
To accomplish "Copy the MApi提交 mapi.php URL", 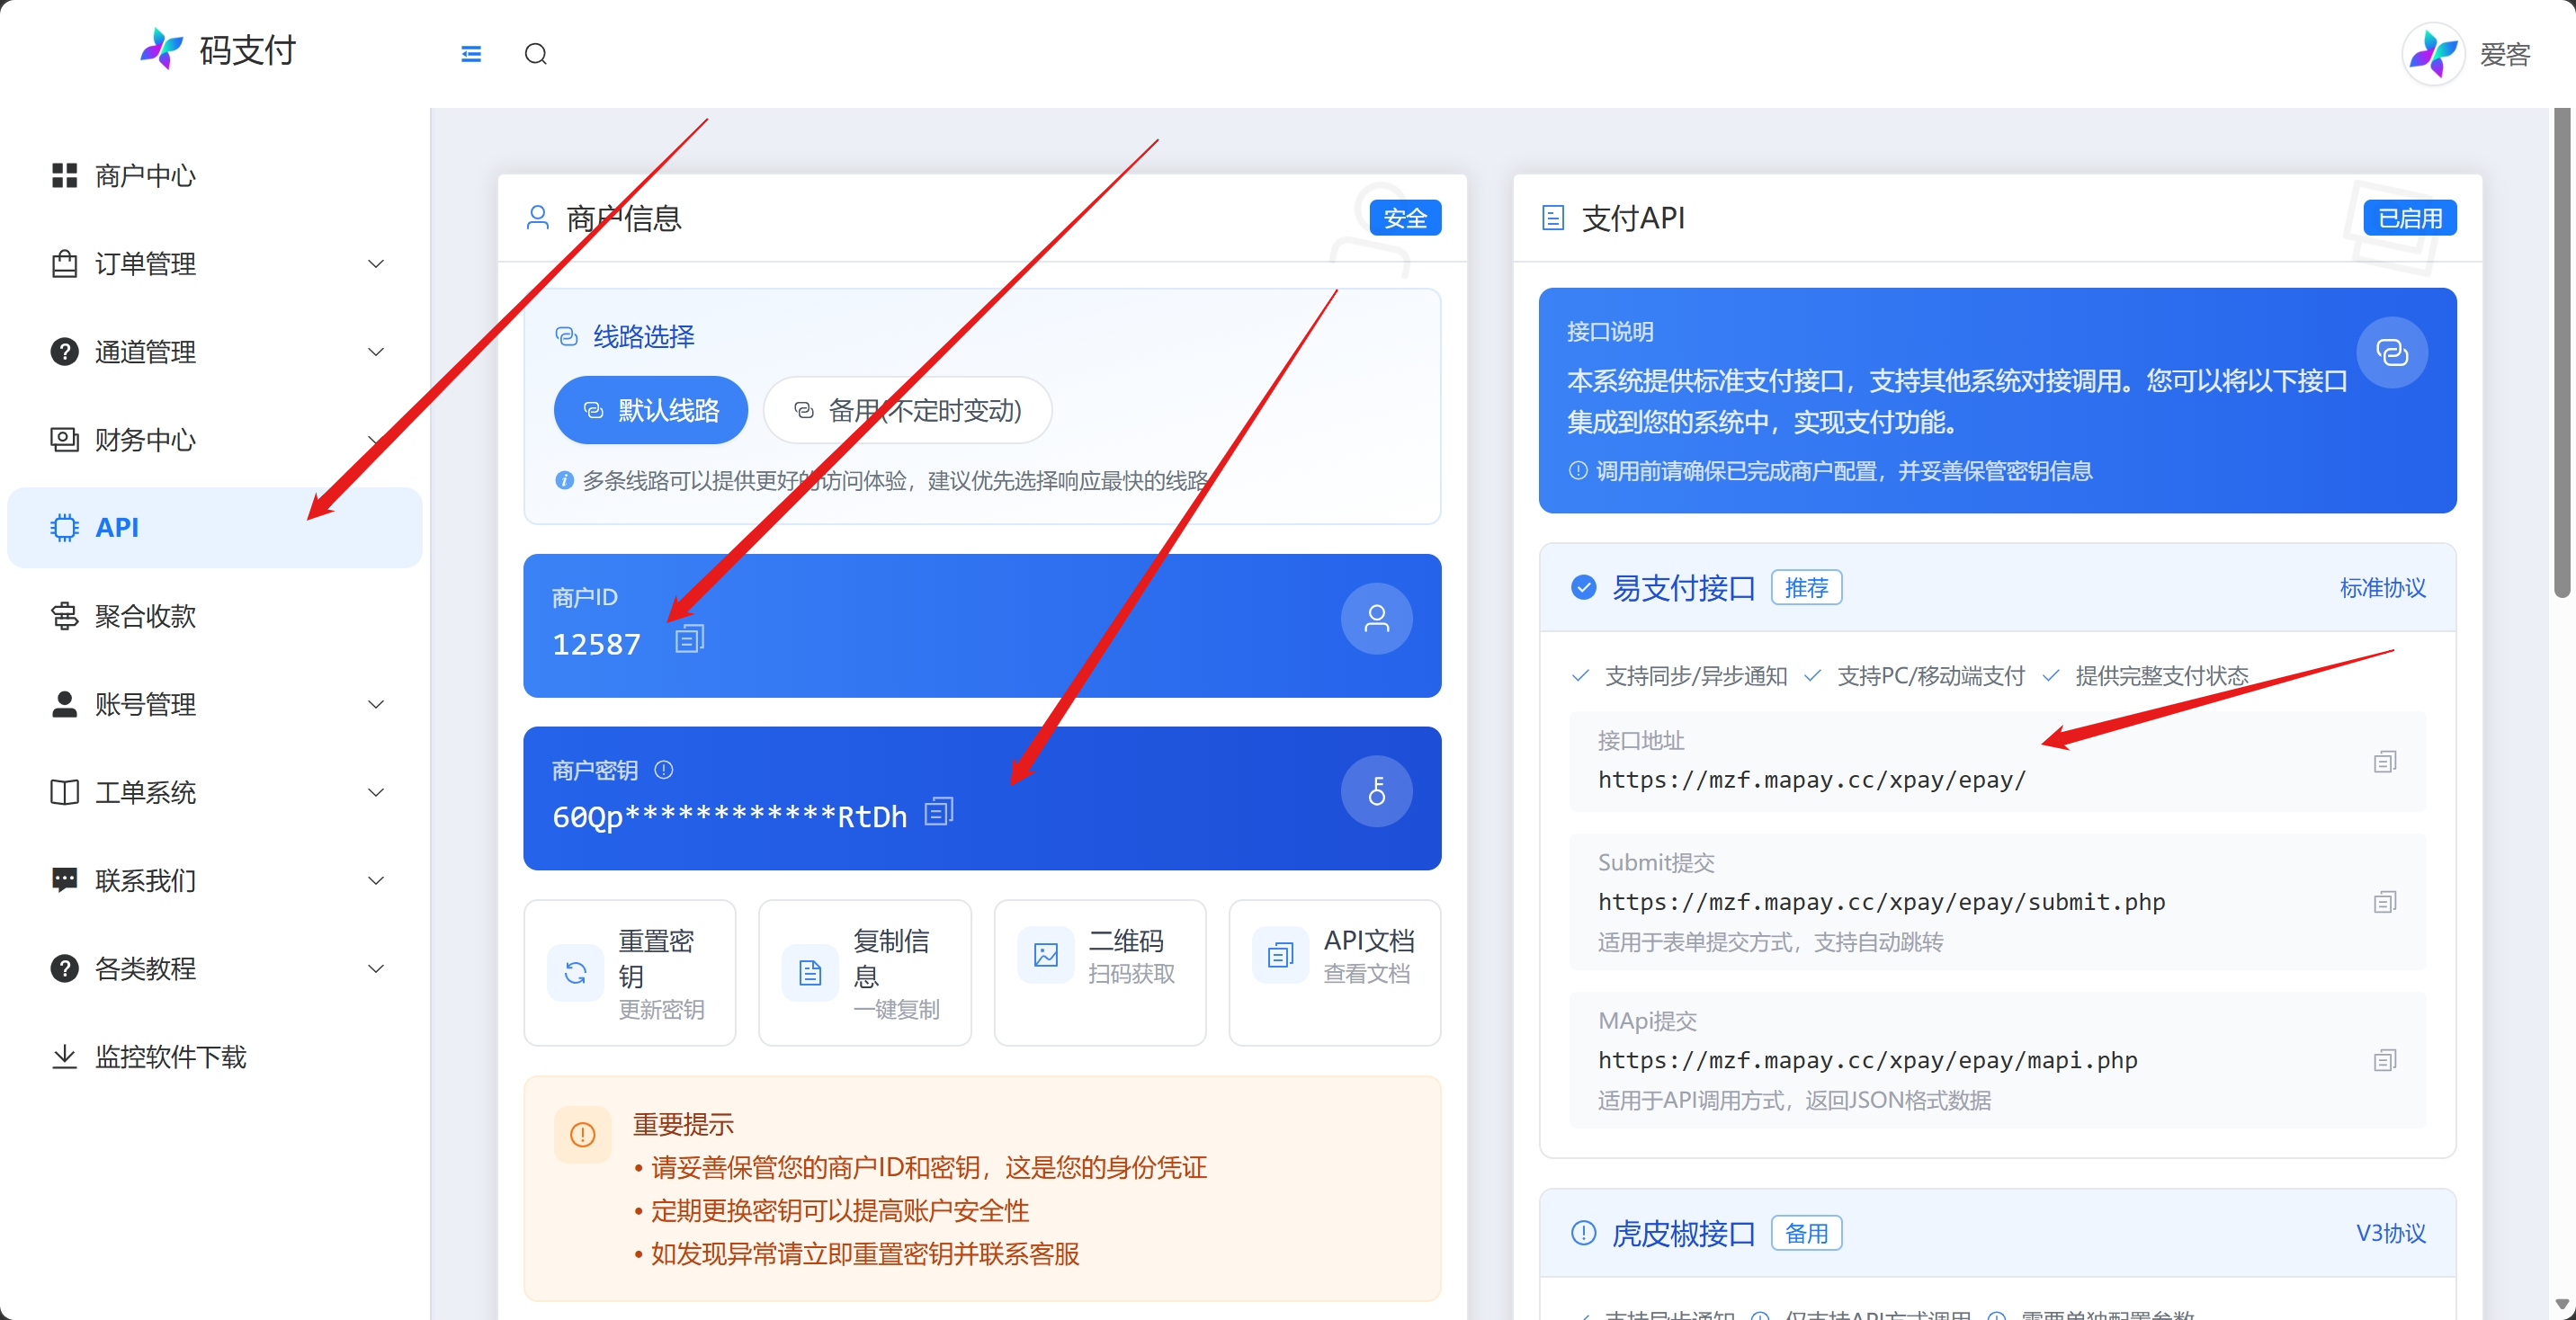I will pos(2384,1060).
